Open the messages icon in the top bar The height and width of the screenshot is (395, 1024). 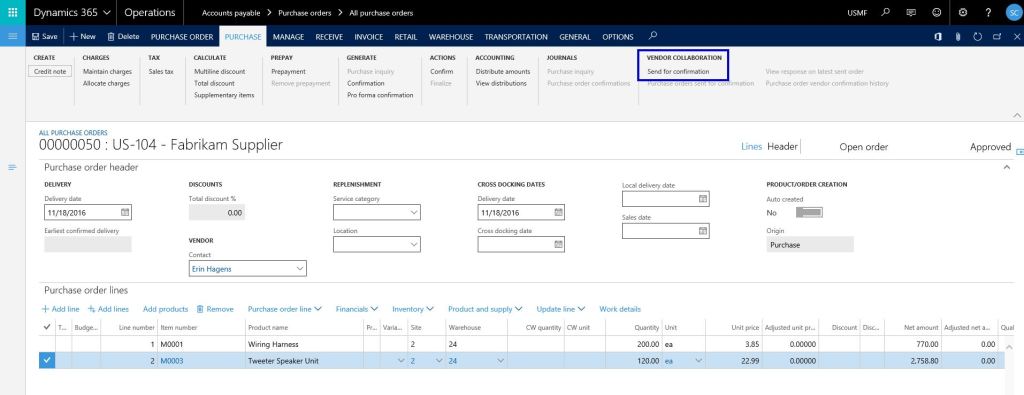911,12
